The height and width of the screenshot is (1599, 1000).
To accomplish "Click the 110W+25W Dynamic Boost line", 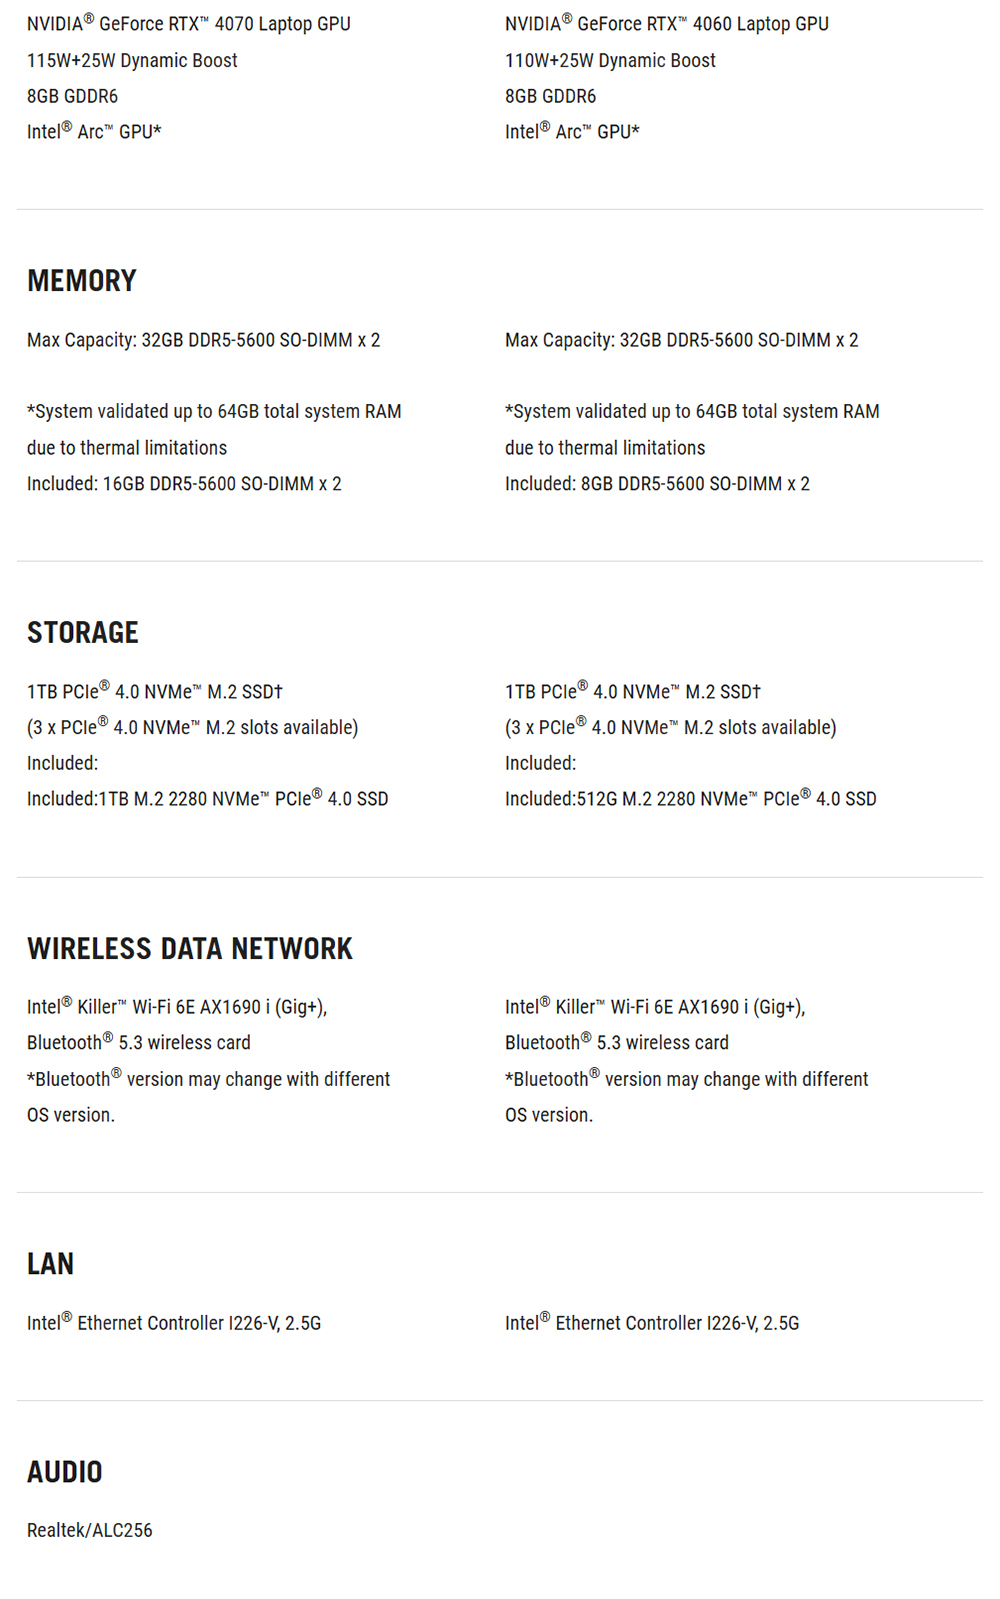I will 610,61.
